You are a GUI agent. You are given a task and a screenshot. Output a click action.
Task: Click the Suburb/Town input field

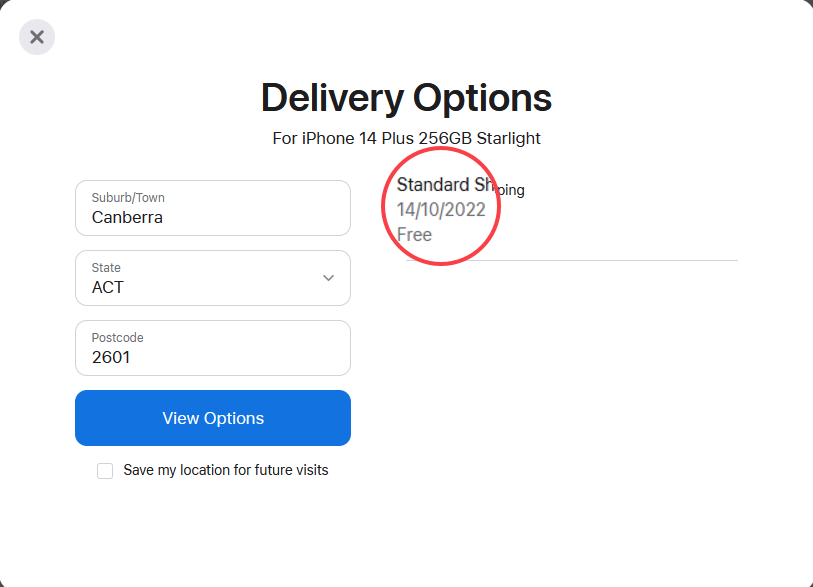tap(212, 208)
